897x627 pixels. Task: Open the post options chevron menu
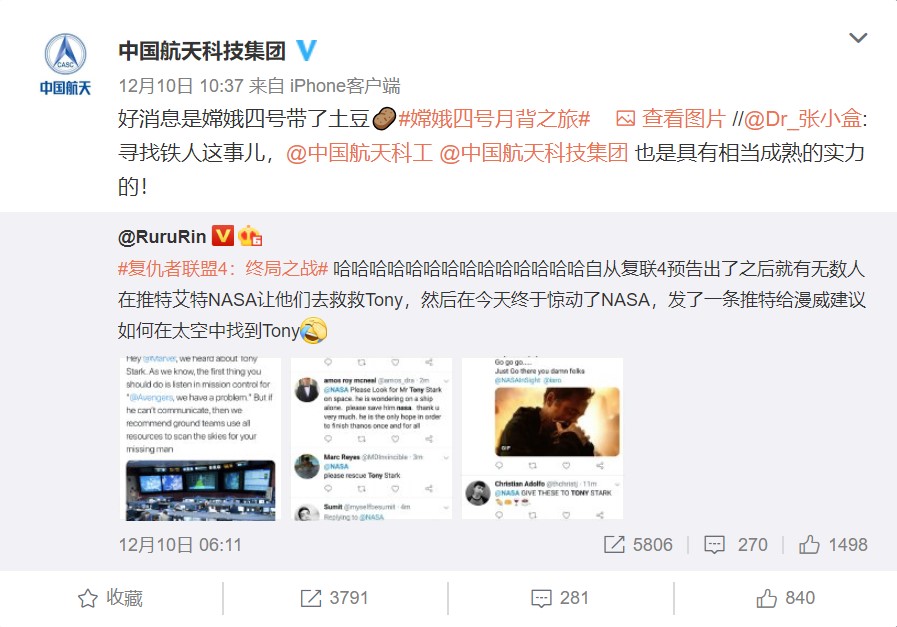point(858,38)
